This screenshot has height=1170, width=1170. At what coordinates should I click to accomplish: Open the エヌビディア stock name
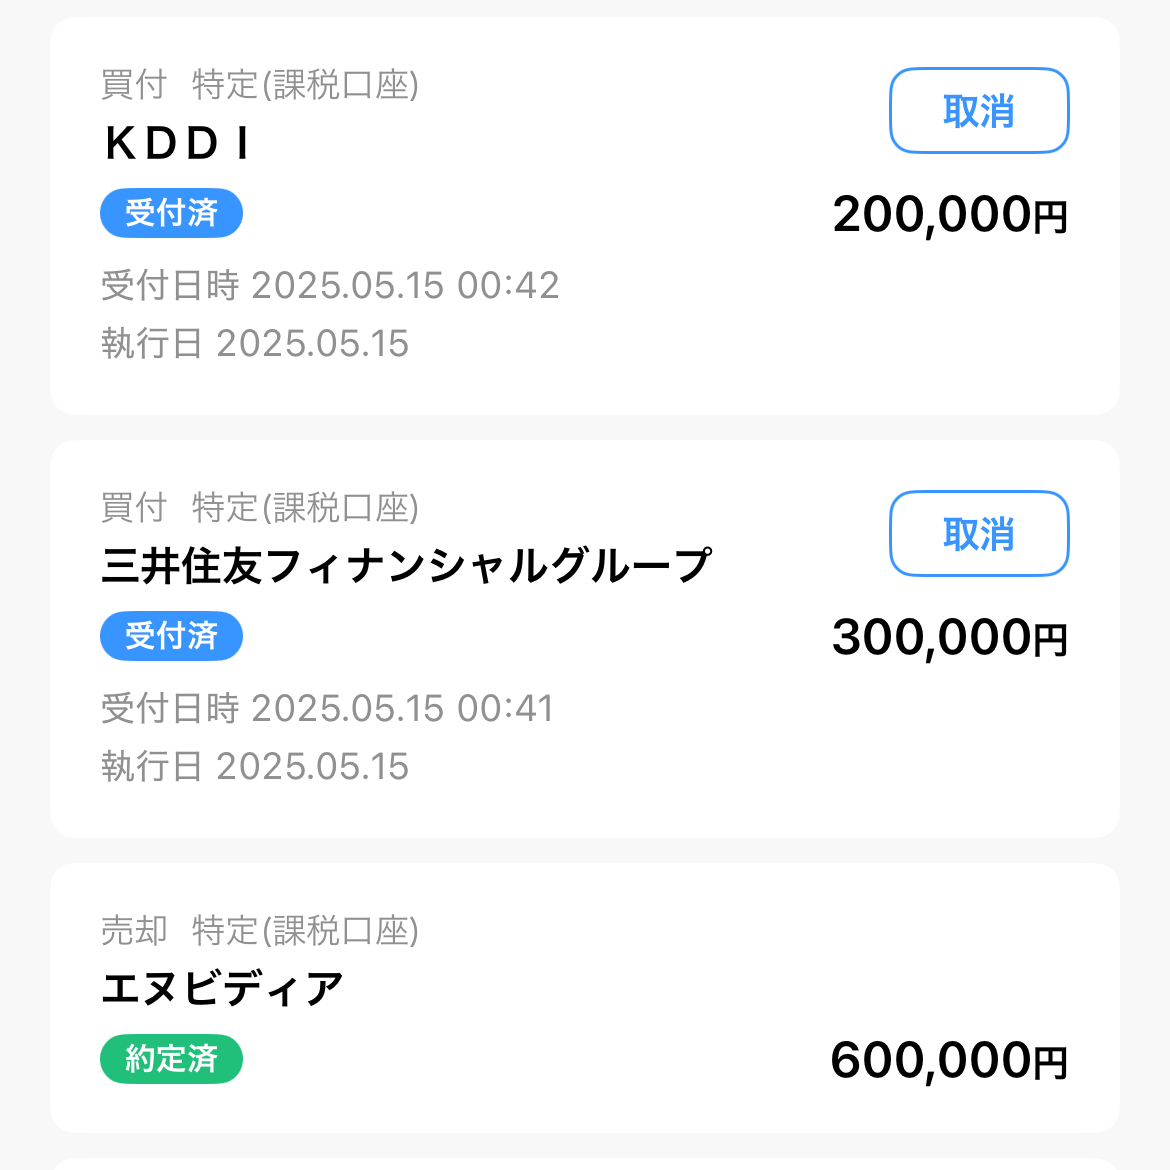[222, 990]
